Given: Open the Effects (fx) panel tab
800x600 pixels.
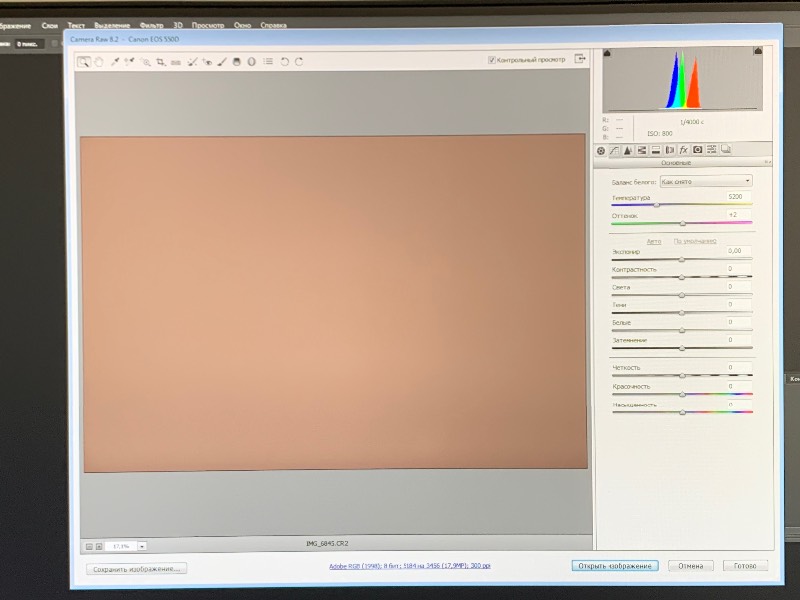Looking at the screenshot, I should (684, 149).
